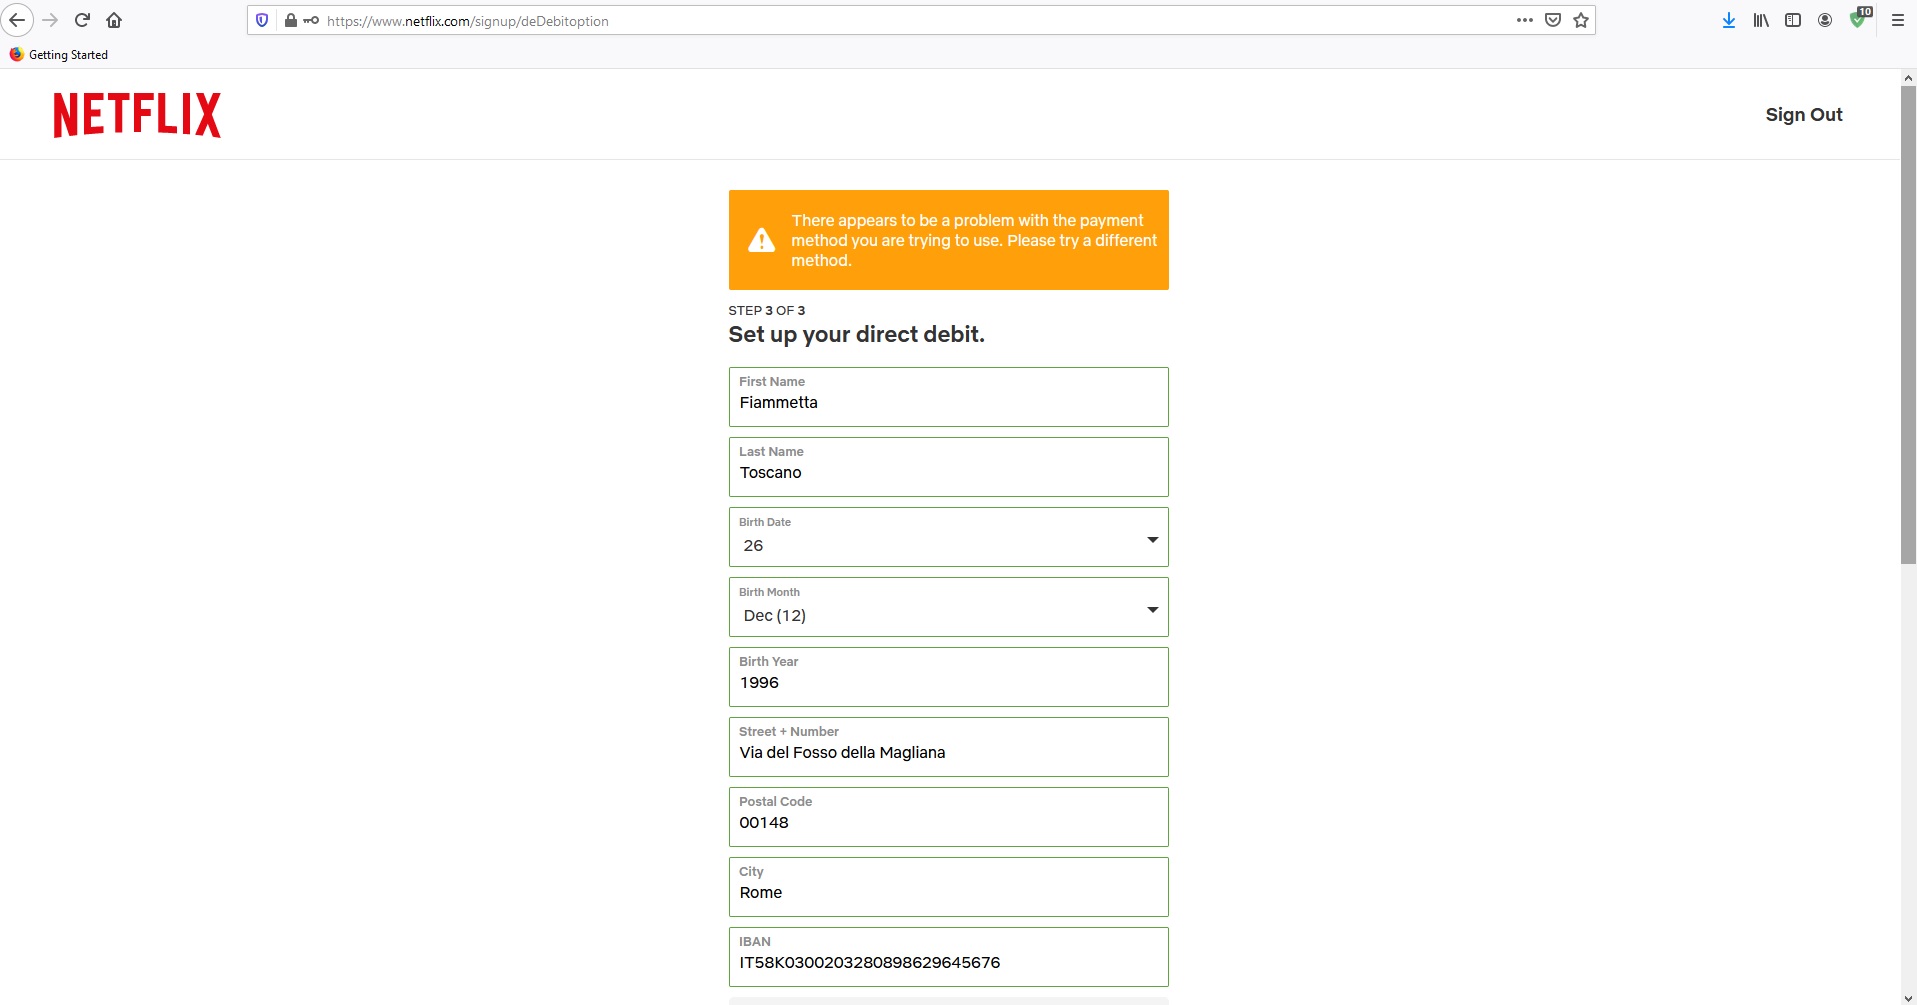Open the page actions three-dot menu
Image resolution: width=1917 pixels, height=1005 pixels.
1524,20
